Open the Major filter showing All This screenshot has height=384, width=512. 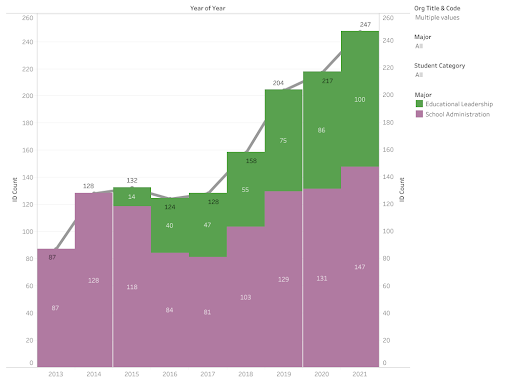point(419,46)
